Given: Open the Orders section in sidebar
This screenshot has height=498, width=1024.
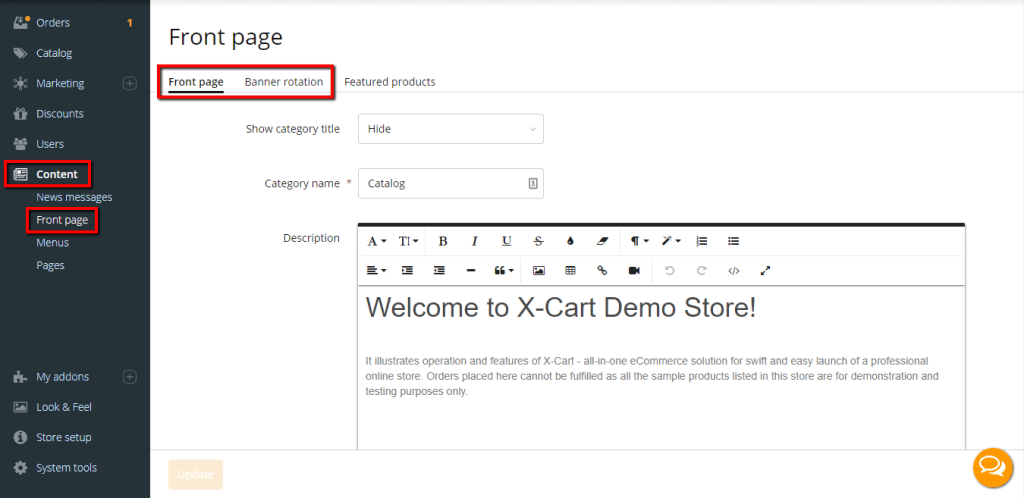Looking at the screenshot, I should coord(53,23).
